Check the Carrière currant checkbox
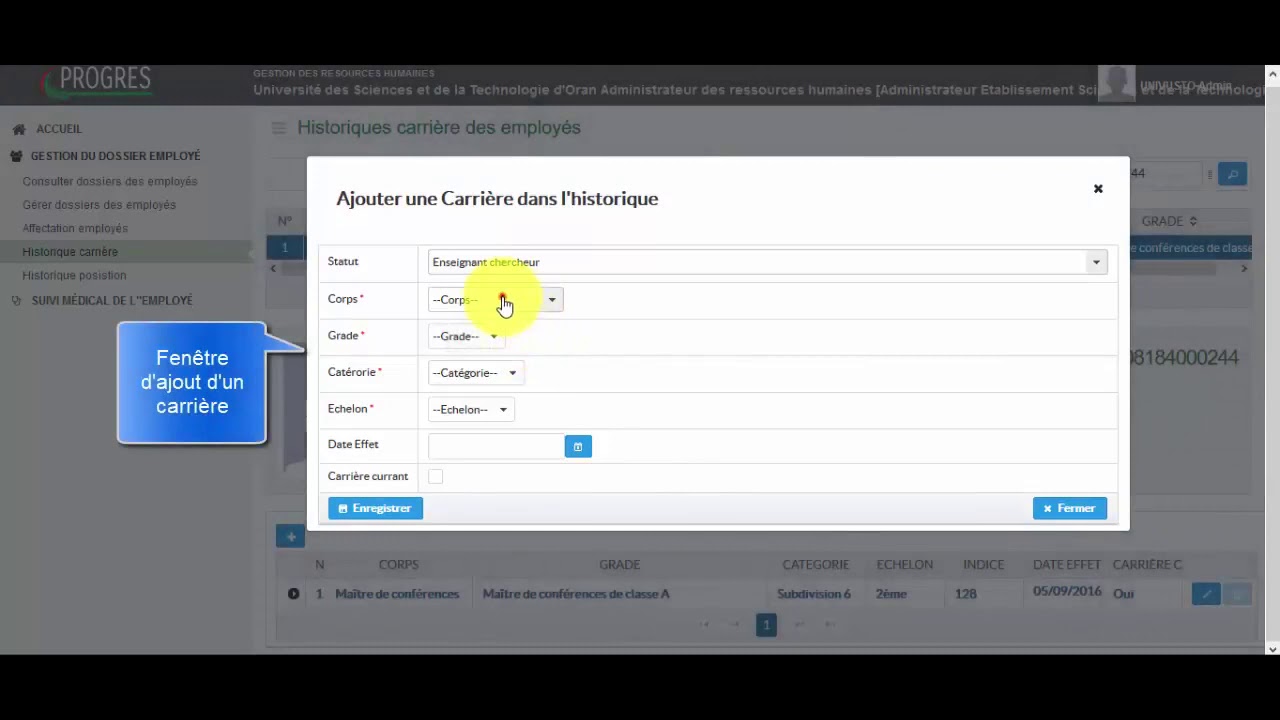 (x=436, y=477)
